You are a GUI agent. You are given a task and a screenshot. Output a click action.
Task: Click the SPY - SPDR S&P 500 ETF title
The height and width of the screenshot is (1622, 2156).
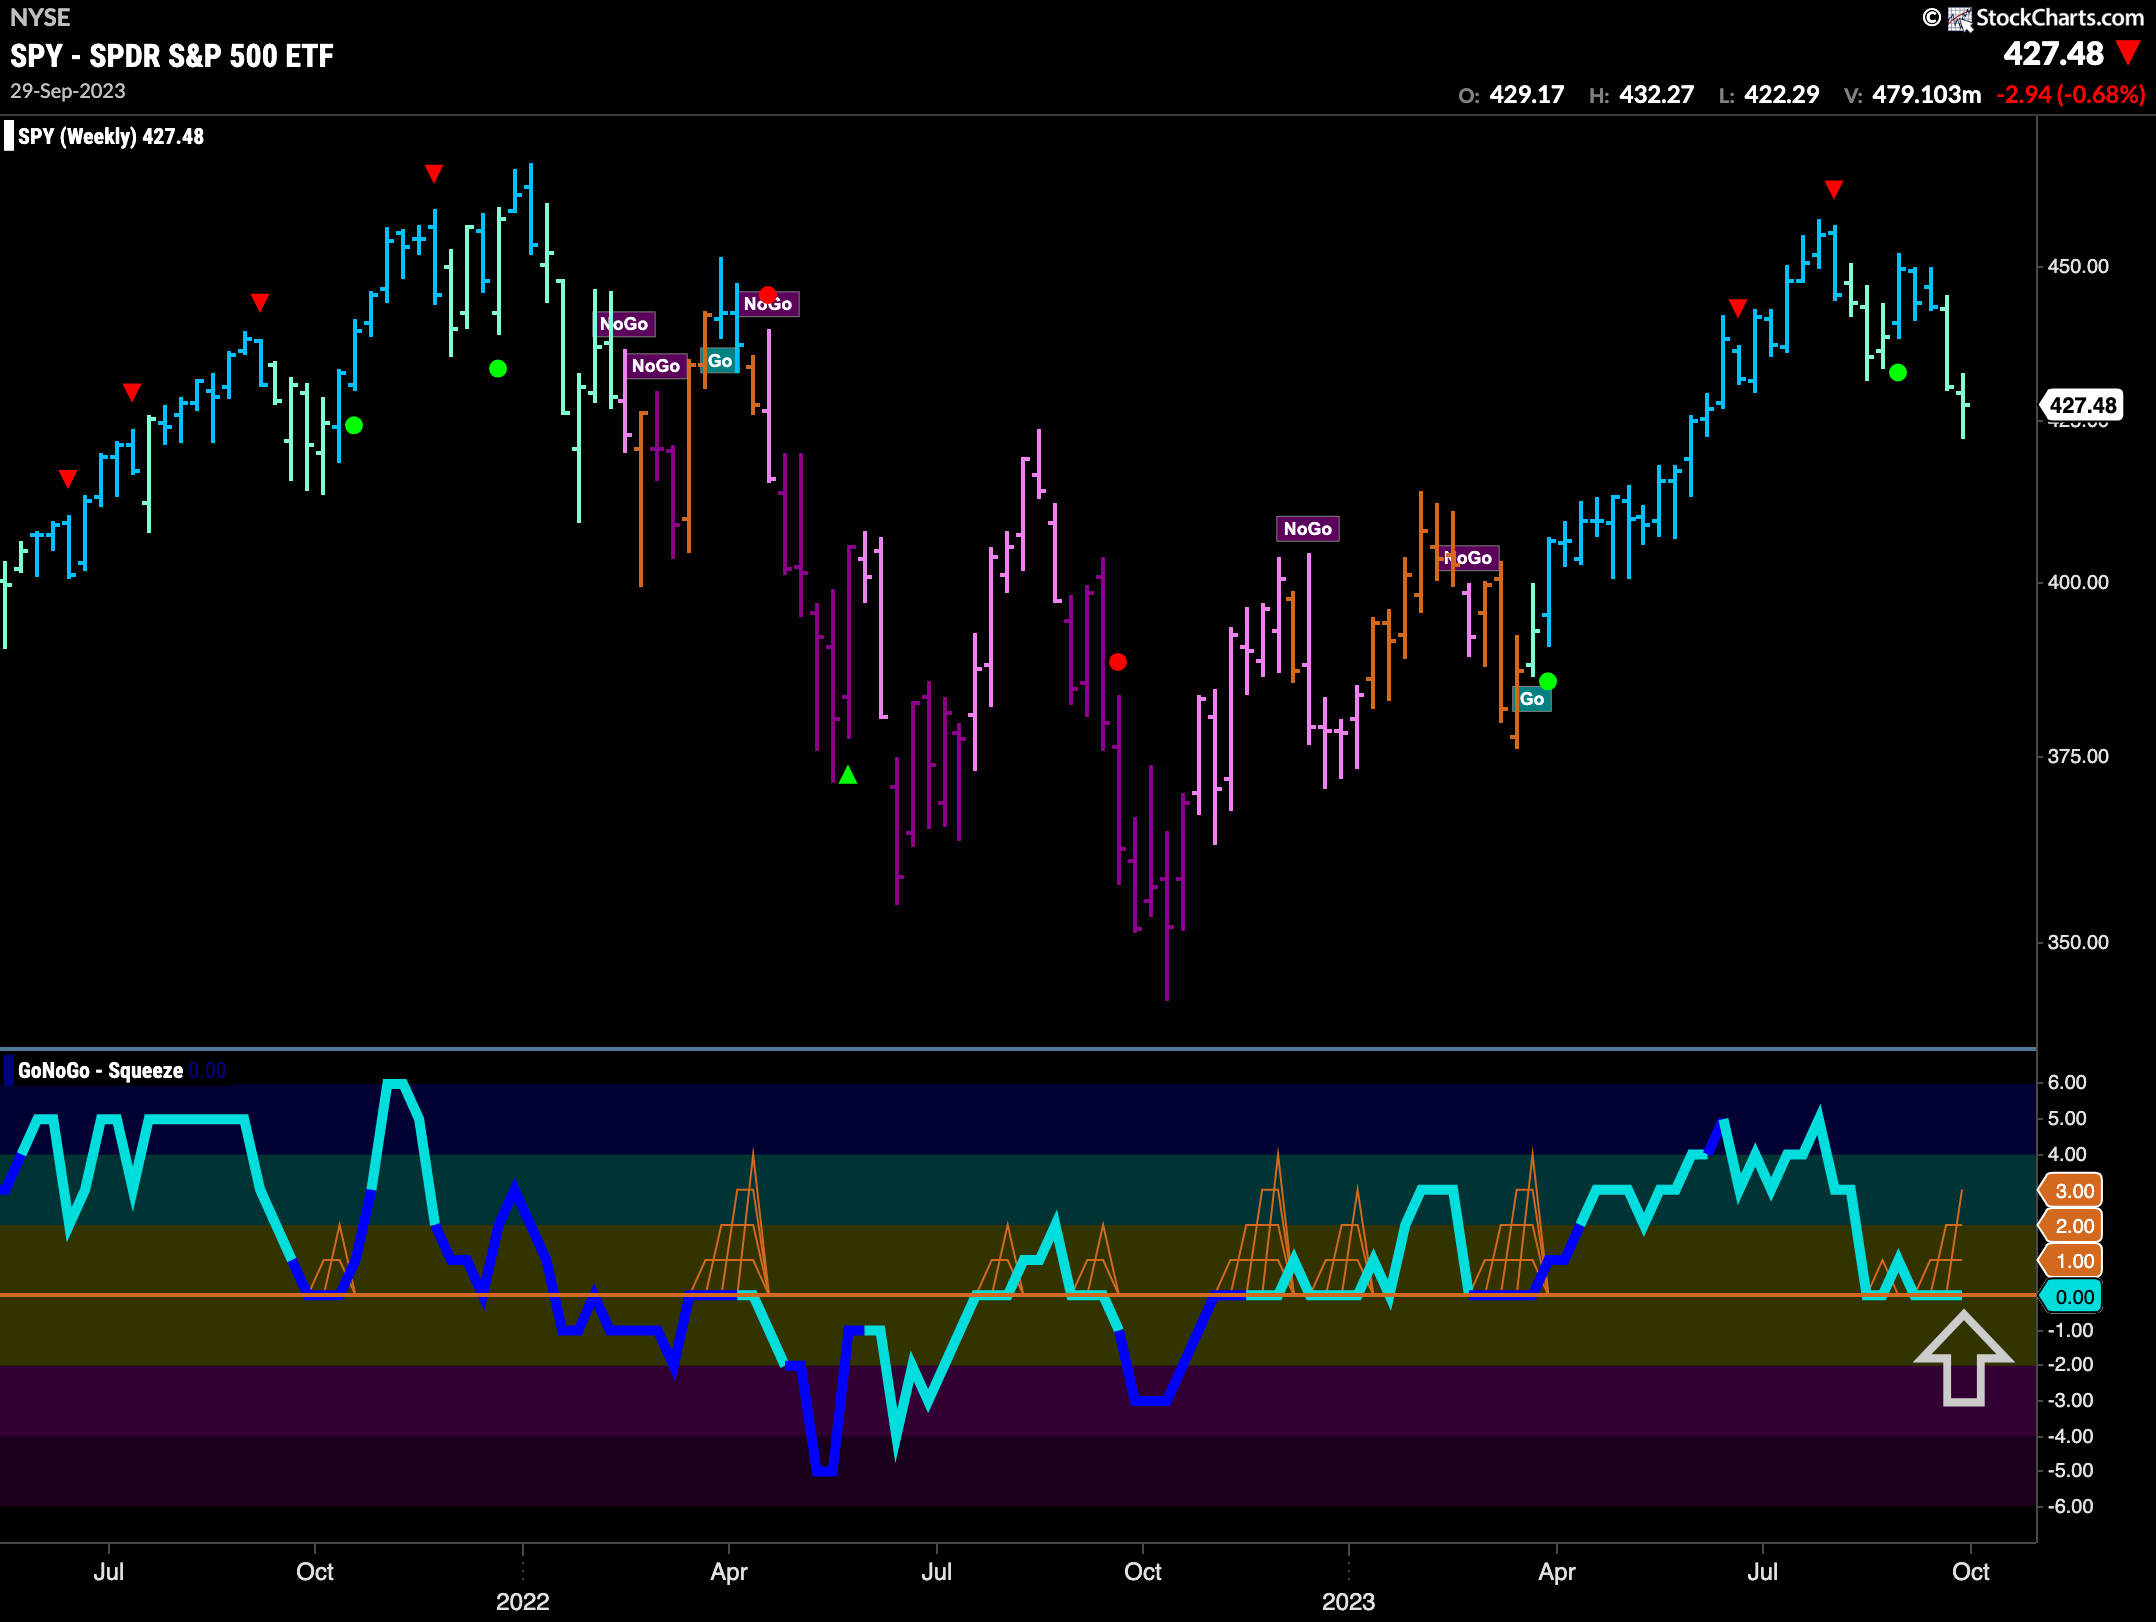point(172,56)
